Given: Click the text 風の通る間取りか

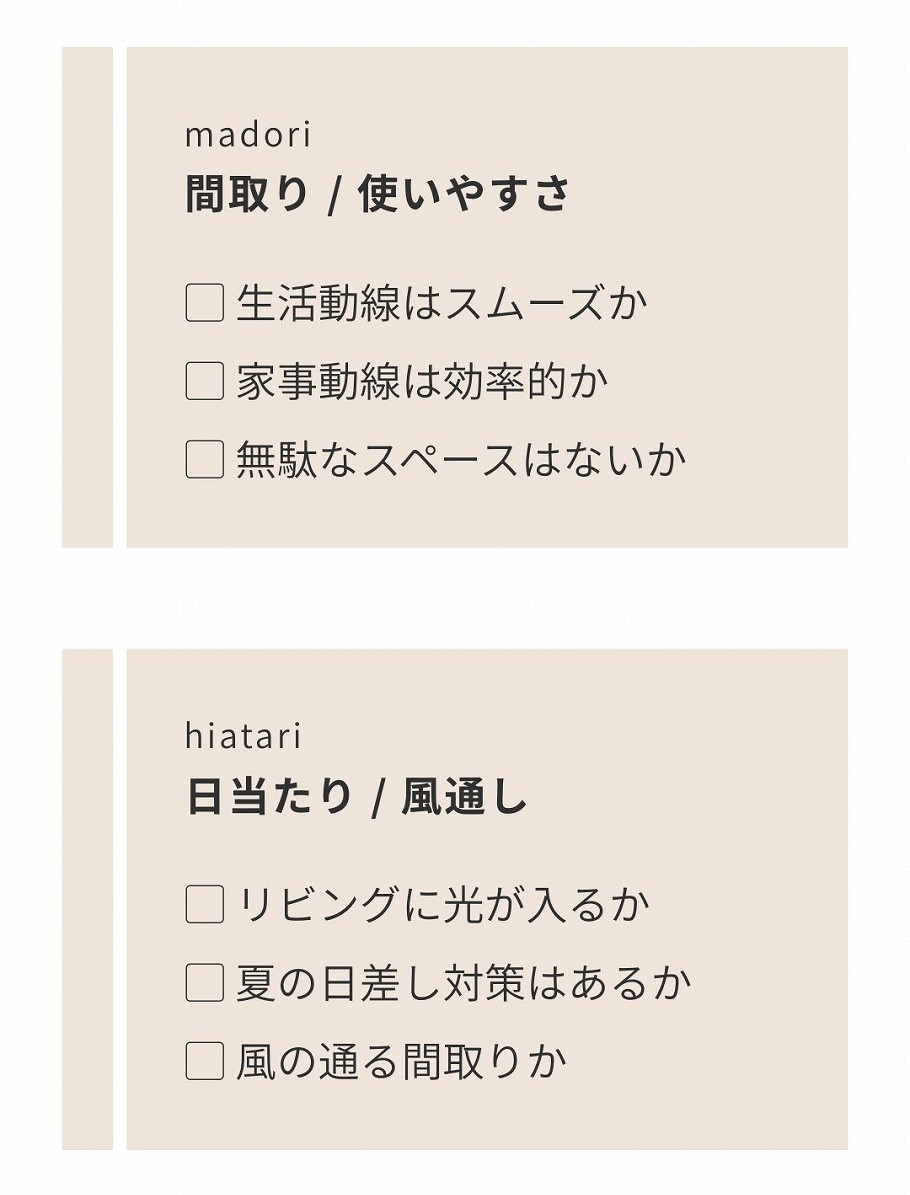Looking at the screenshot, I should click(401, 1062).
